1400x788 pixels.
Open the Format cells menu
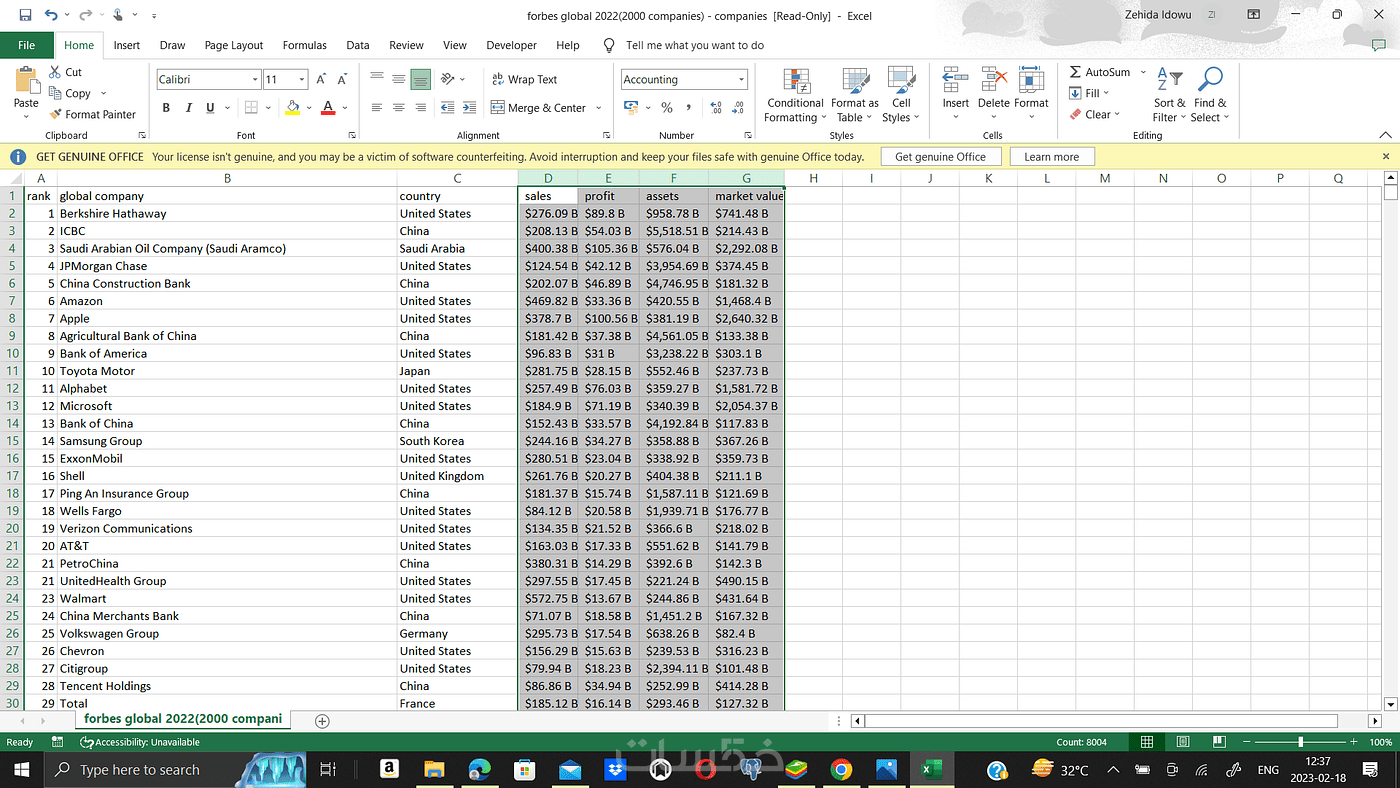click(x=1031, y=95)
